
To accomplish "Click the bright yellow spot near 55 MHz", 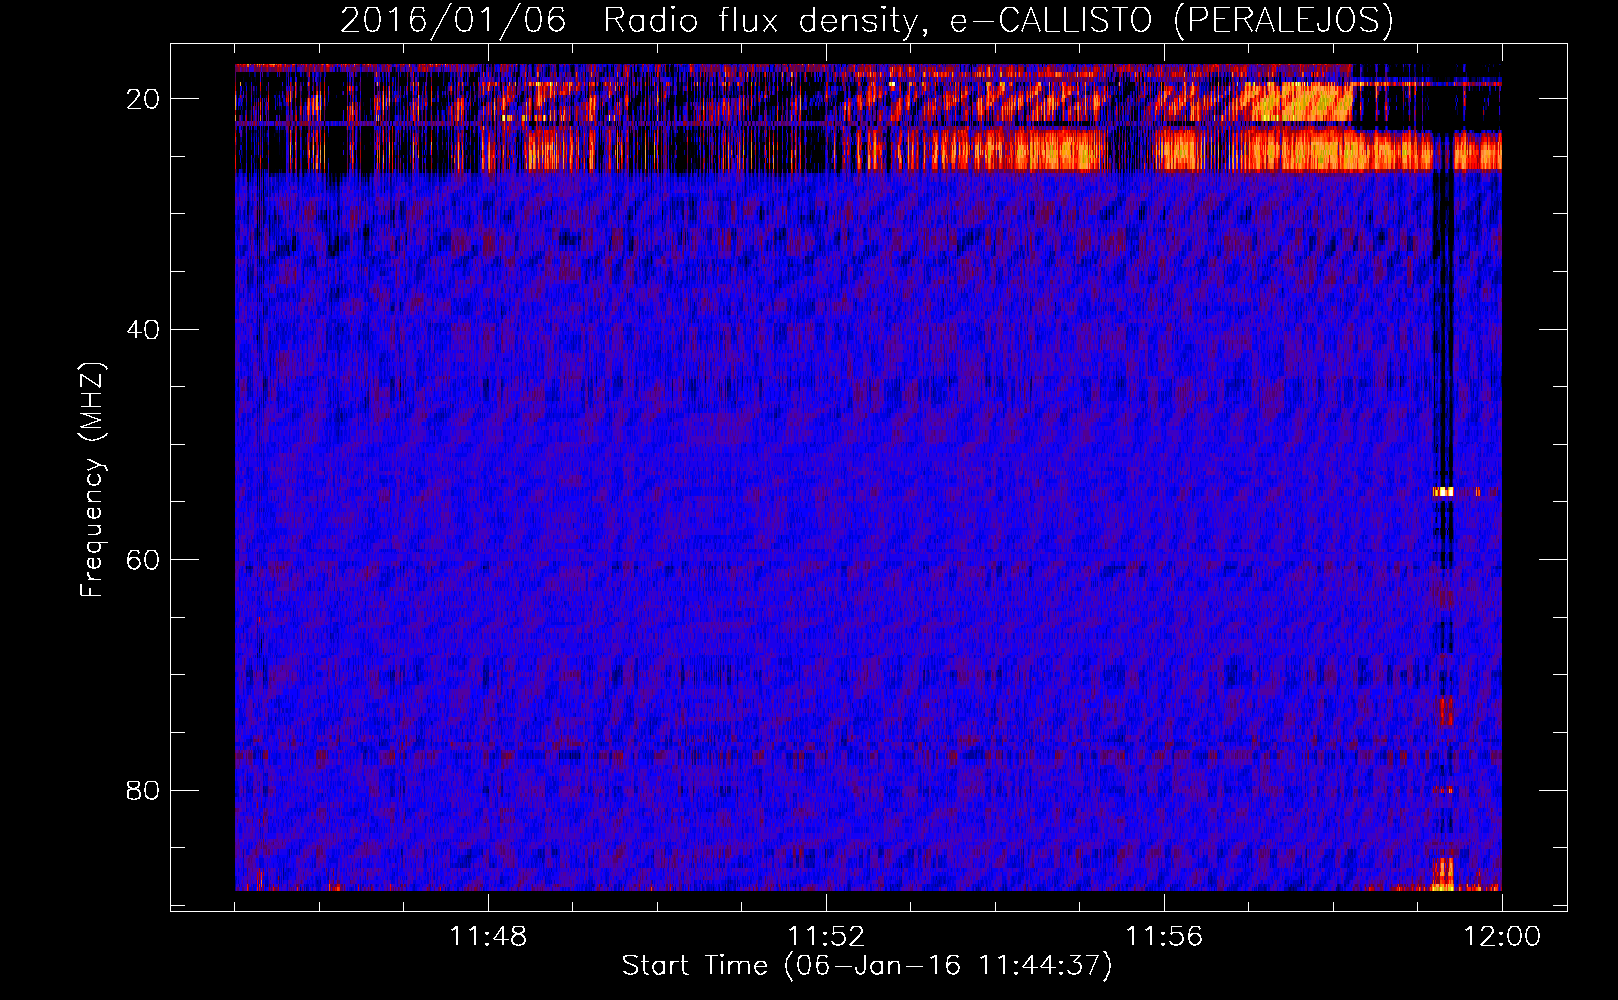I will pos(1443,492).
